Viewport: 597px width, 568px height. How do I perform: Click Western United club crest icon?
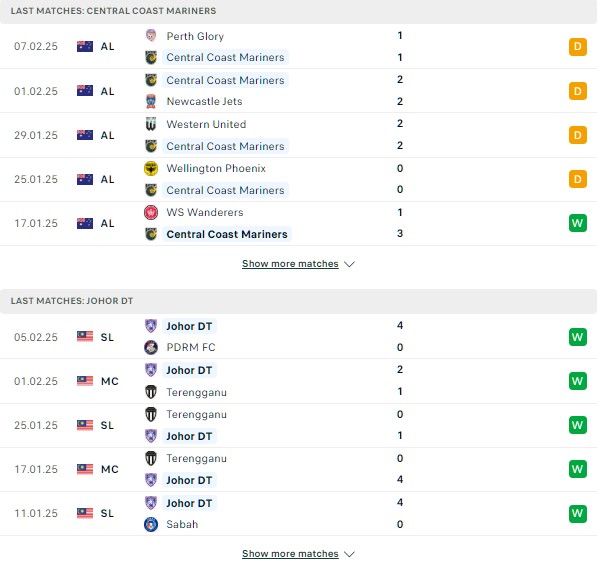pos(151,124)
